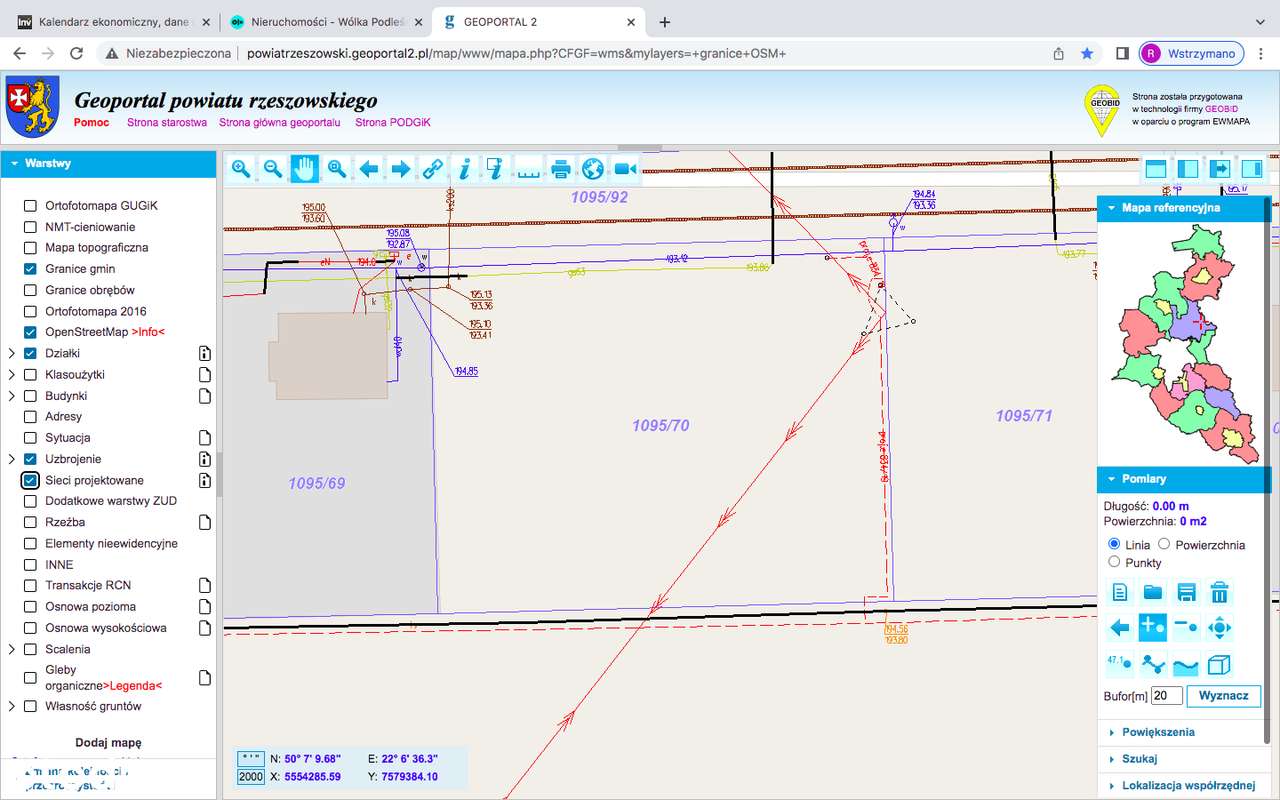The image size is (1280, 800).
Task: Select the Powierzchnia radio button
Action: pyautogui.click(x=1164, y=544)
